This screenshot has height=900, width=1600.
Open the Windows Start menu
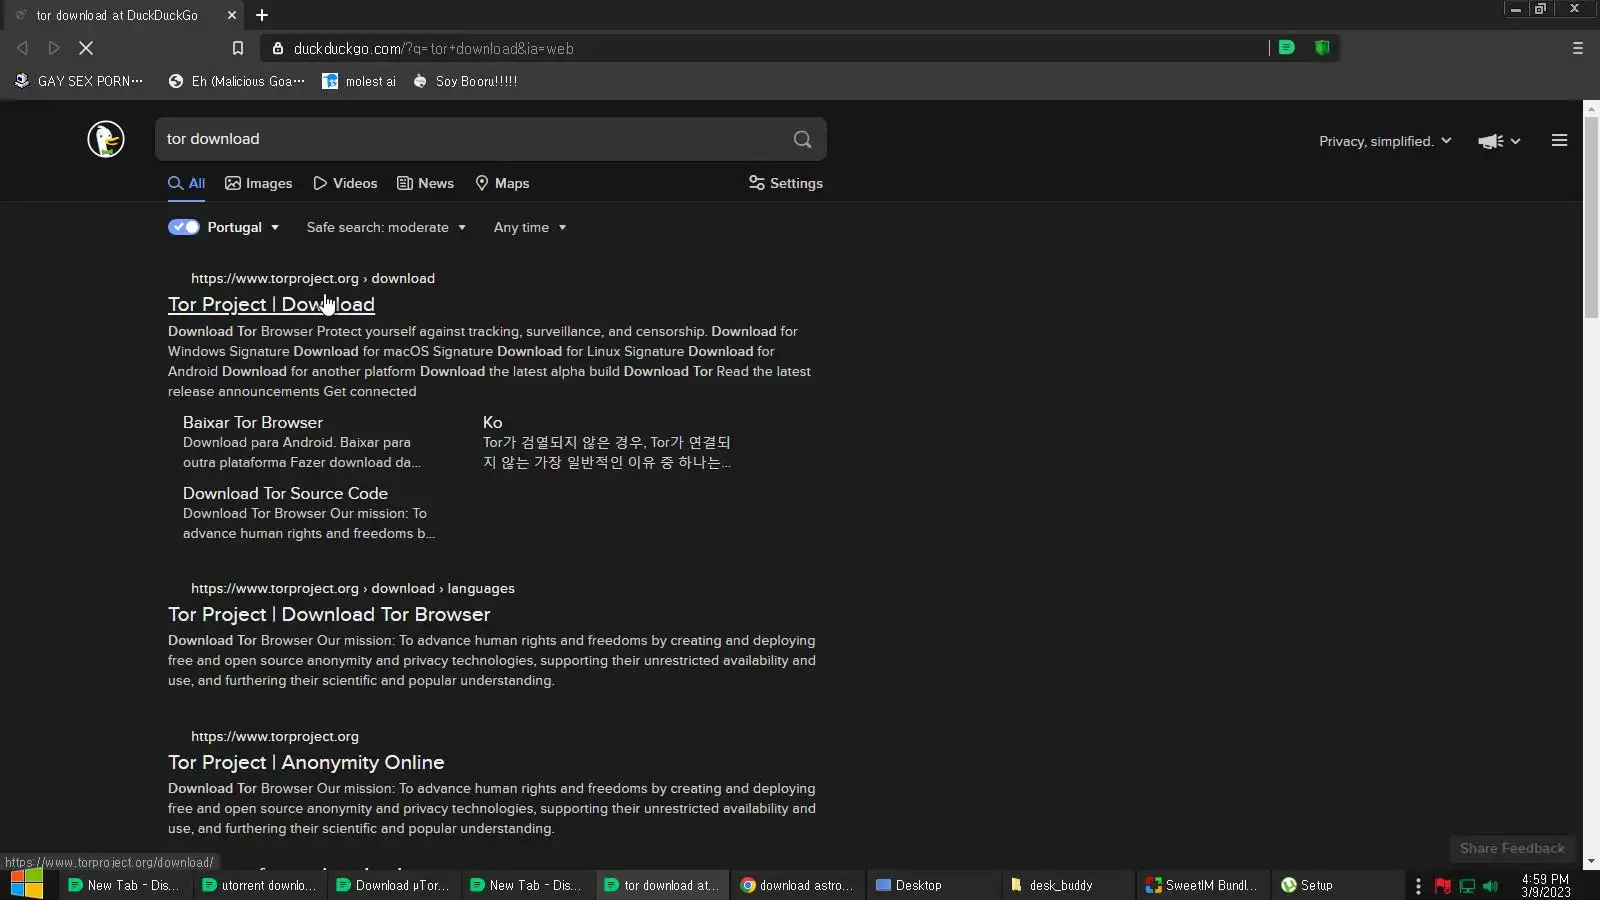(27, 885)
